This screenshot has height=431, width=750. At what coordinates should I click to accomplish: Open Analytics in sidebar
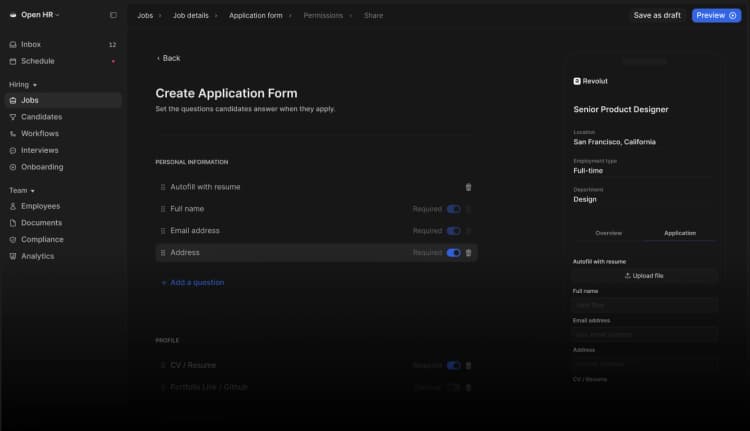63,257
